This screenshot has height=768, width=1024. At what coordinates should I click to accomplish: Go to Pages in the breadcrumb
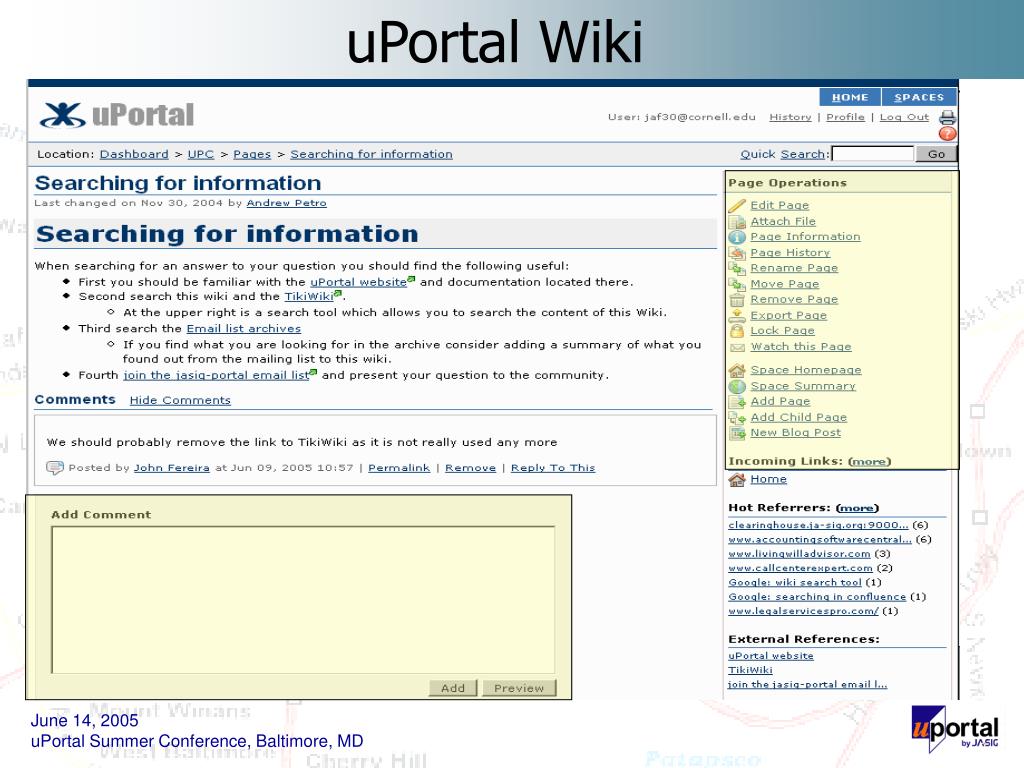pyautogui.click(x=251, y=154)
